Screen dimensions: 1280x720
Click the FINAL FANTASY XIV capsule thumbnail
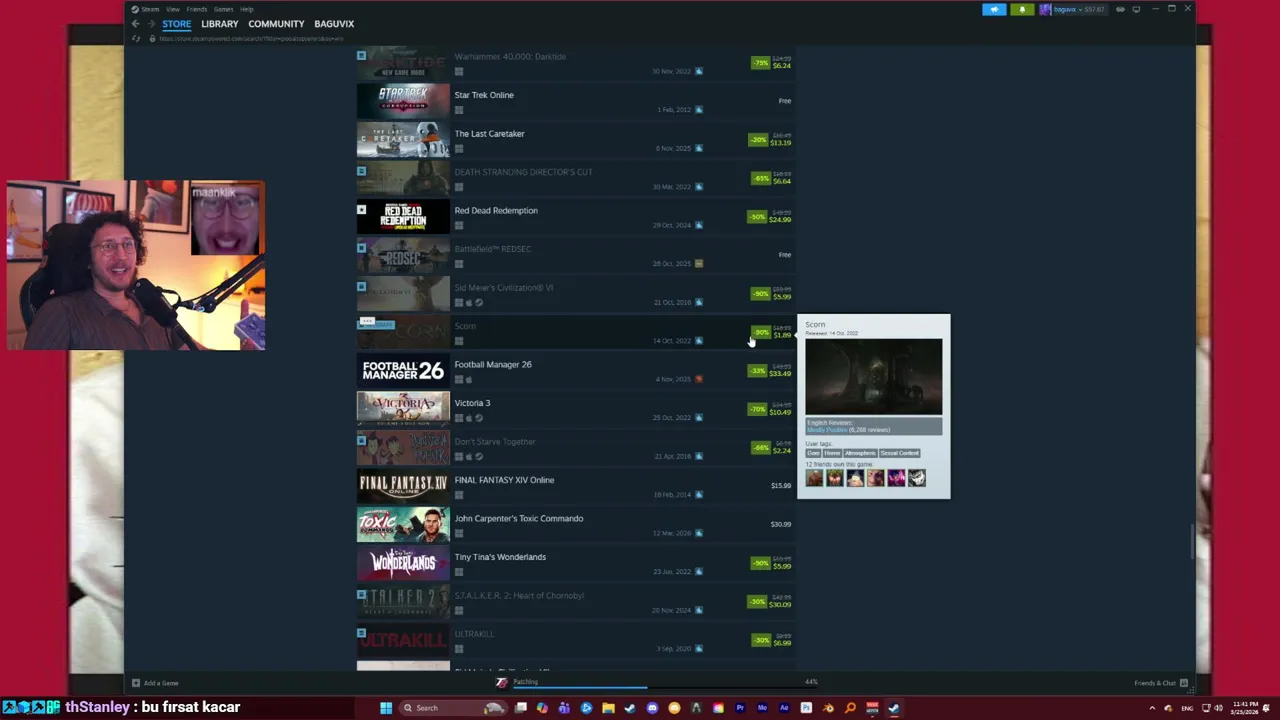[403, 486]
